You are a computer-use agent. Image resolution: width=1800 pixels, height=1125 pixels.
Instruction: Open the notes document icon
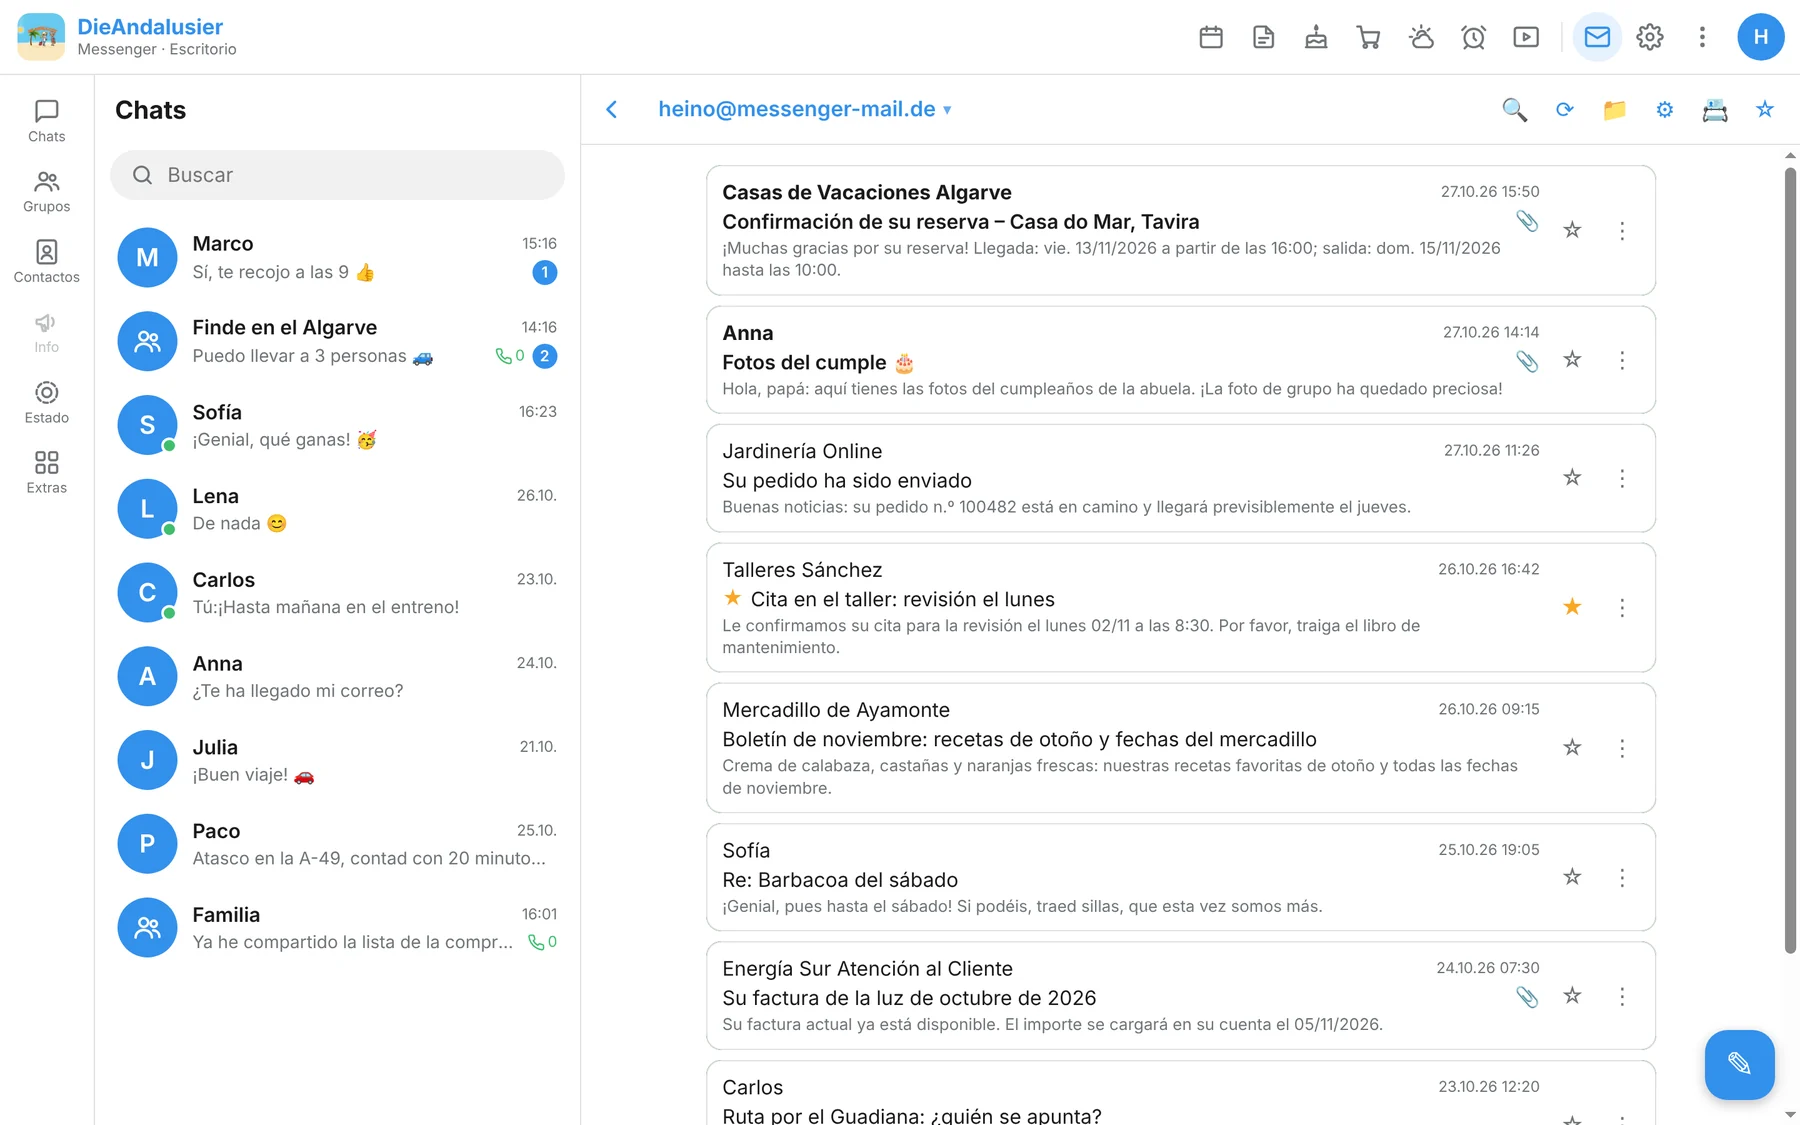point(1264,37)
